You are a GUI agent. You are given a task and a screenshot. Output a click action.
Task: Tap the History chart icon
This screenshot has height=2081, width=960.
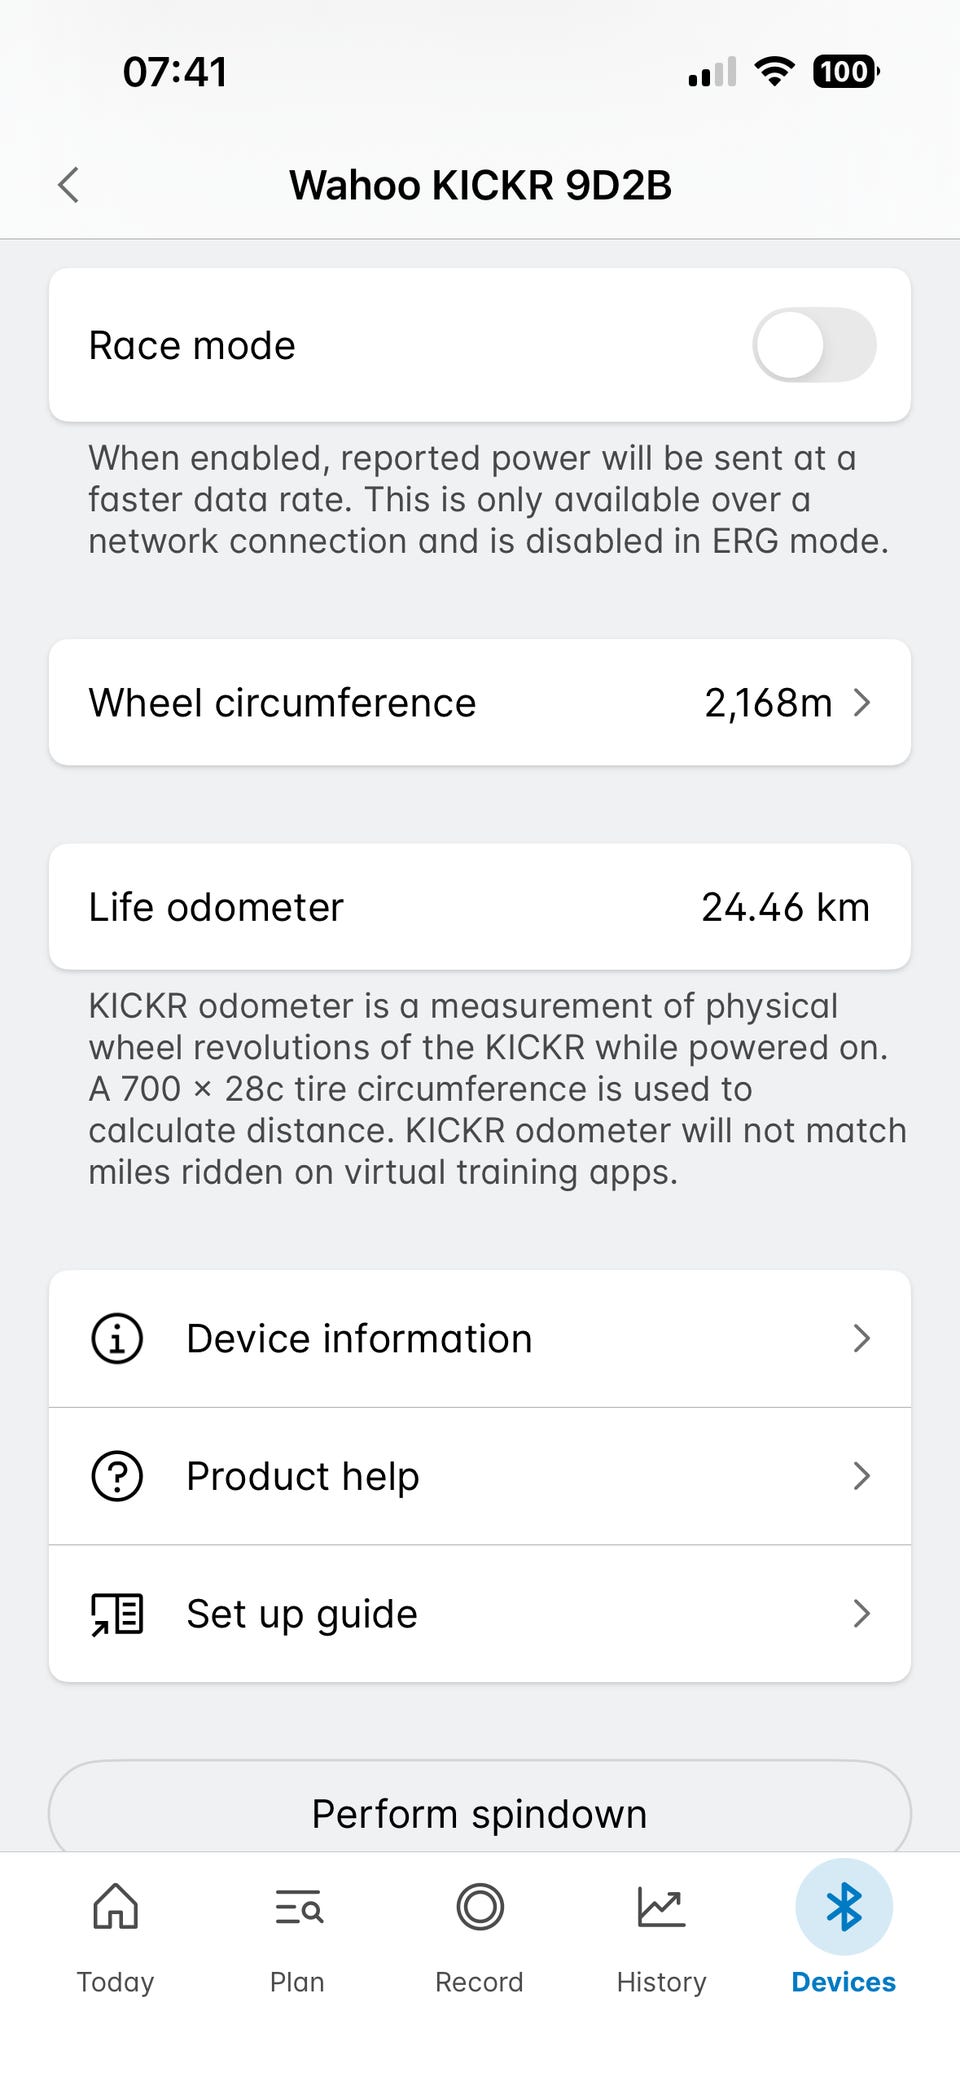661,1906
